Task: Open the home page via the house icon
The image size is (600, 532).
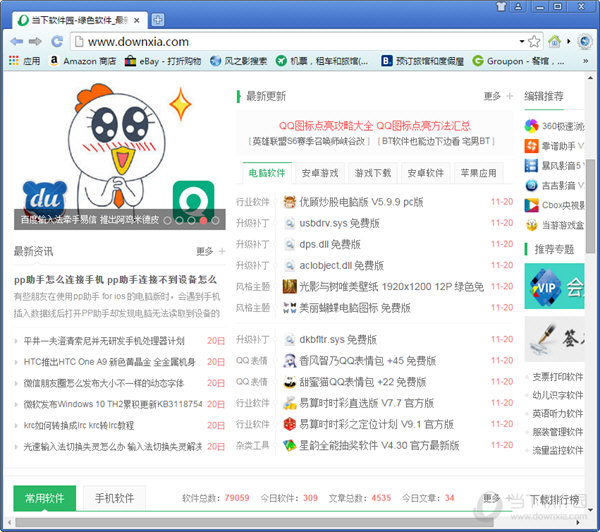Action: pyautogui.click(x=554, y=41)
